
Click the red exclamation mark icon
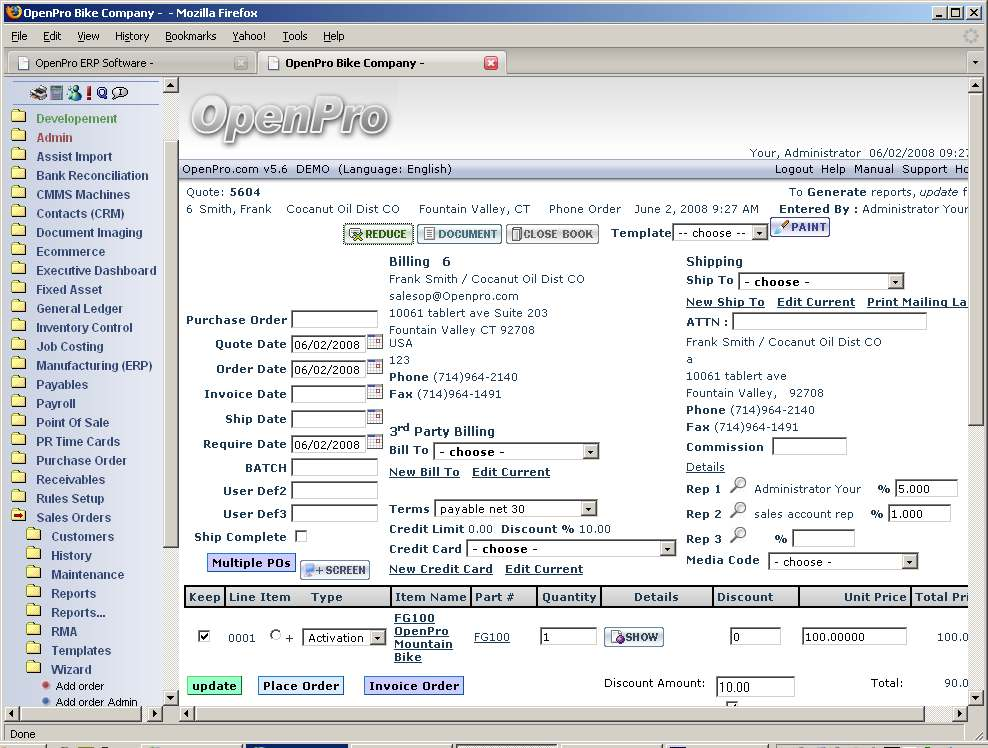(x=88, y=93)
